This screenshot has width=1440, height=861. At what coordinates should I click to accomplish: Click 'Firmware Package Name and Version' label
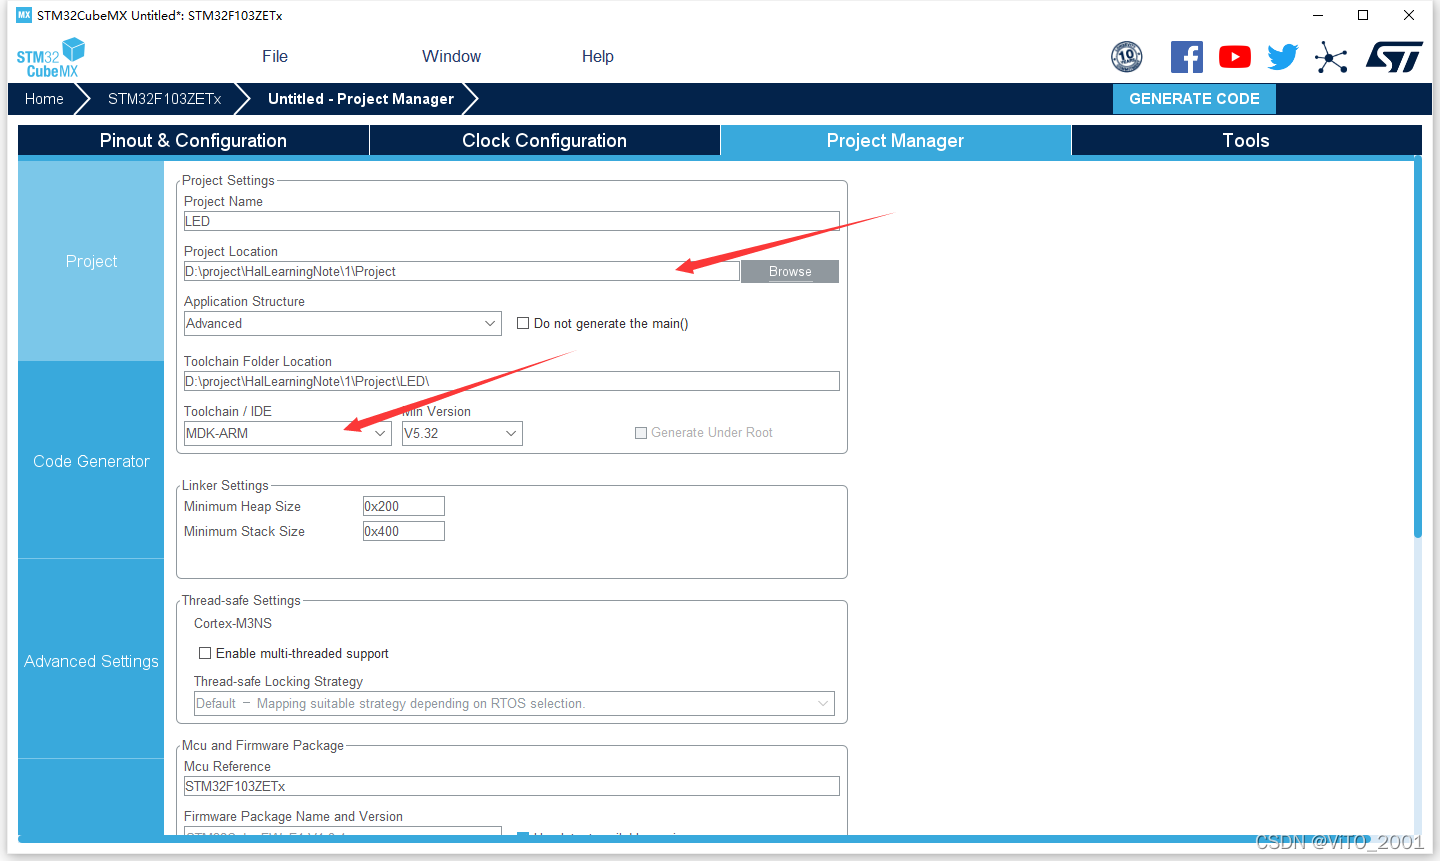click(x=293, y=816)
